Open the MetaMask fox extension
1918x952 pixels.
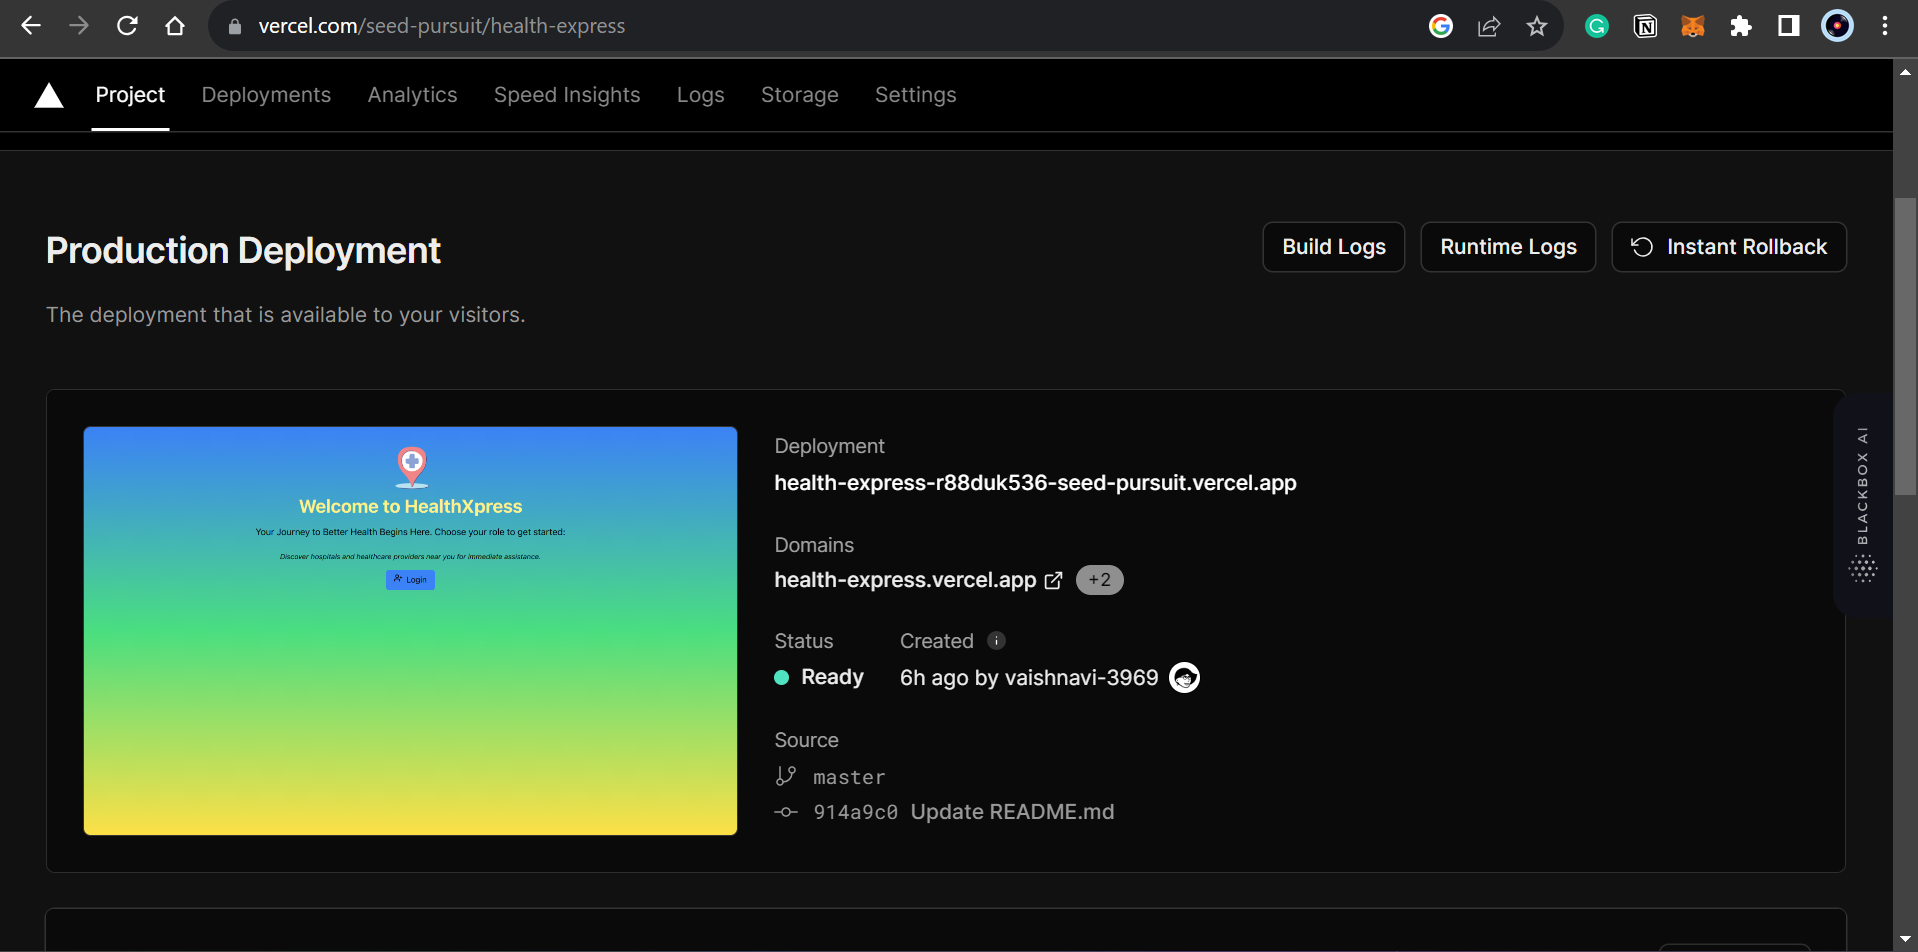click(x=1693, y=26)
